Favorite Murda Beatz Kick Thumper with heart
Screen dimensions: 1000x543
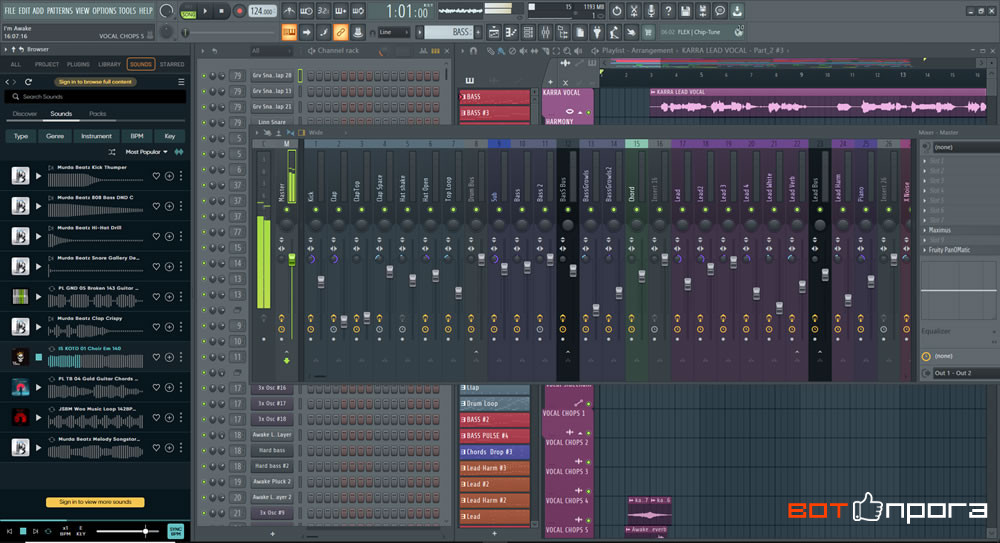click(x=156, y=175)
